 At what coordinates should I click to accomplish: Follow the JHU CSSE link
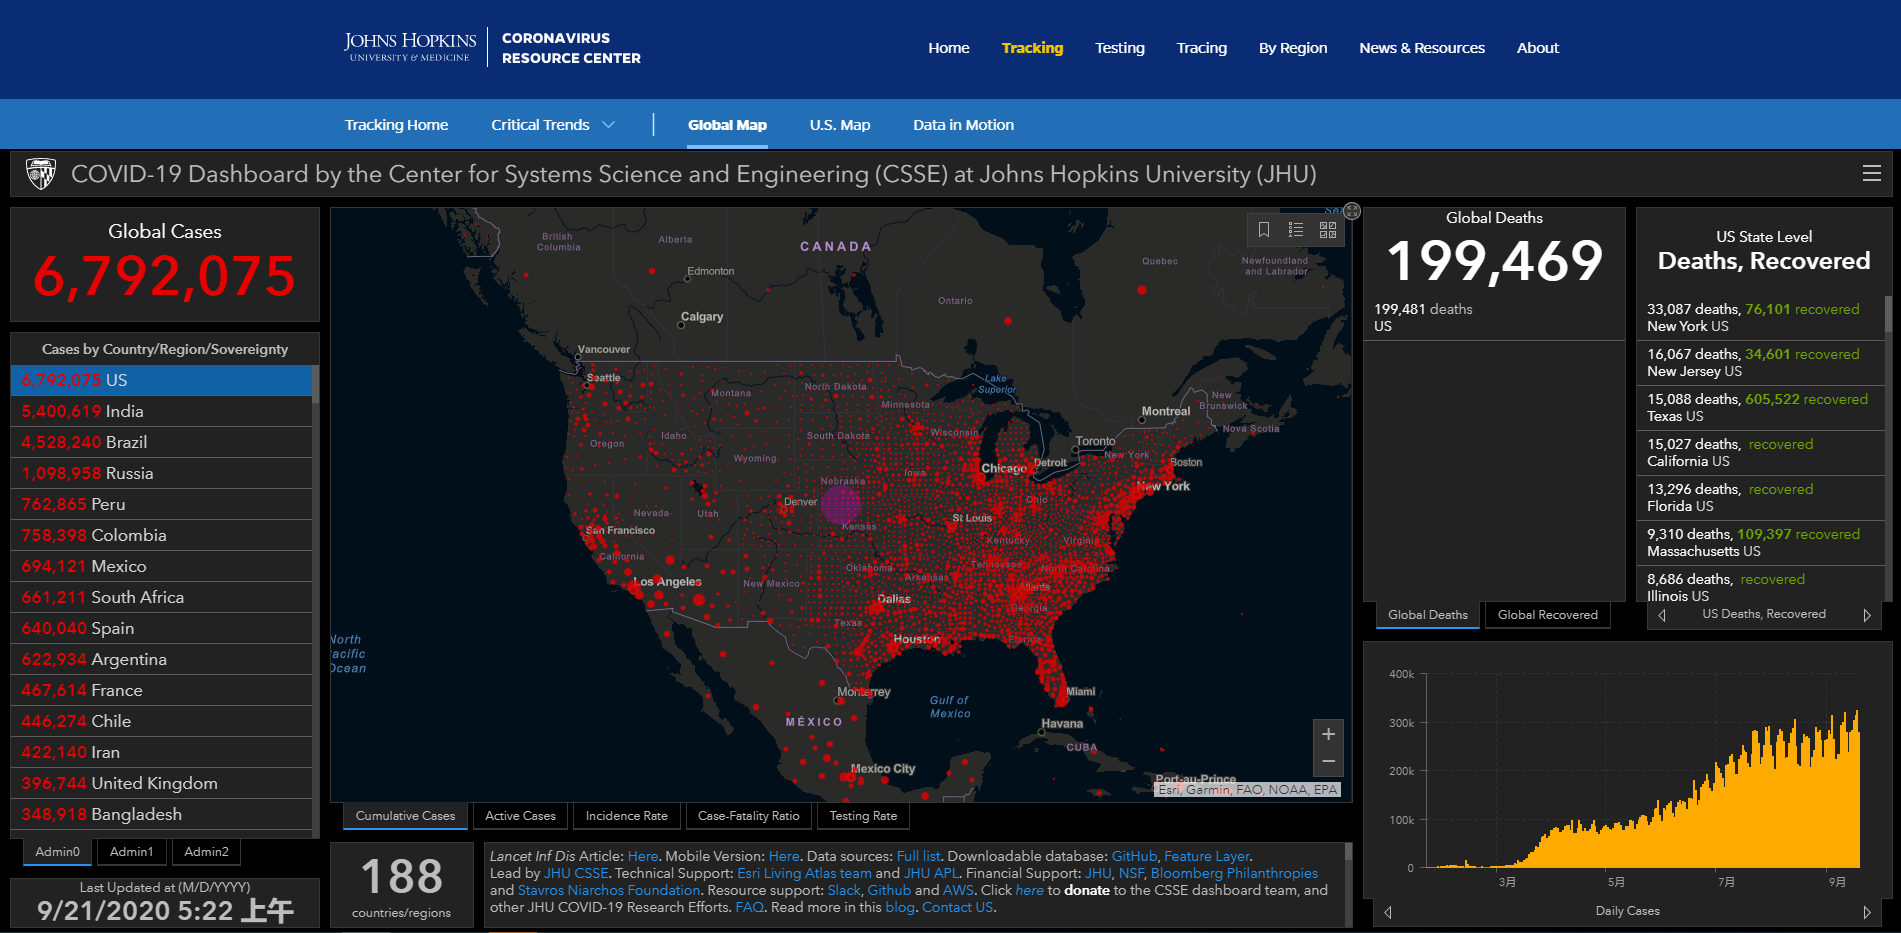(576, 873)
